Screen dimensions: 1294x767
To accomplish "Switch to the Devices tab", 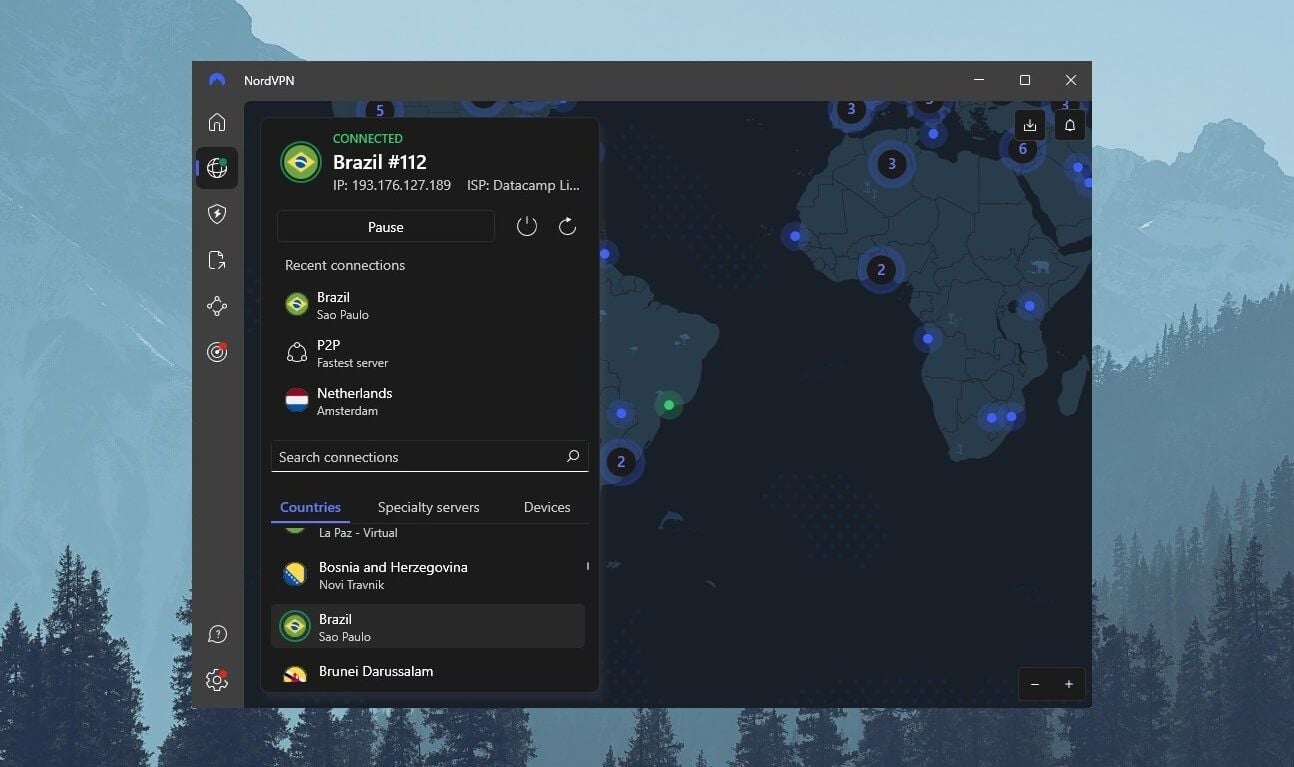I will 547,507.
